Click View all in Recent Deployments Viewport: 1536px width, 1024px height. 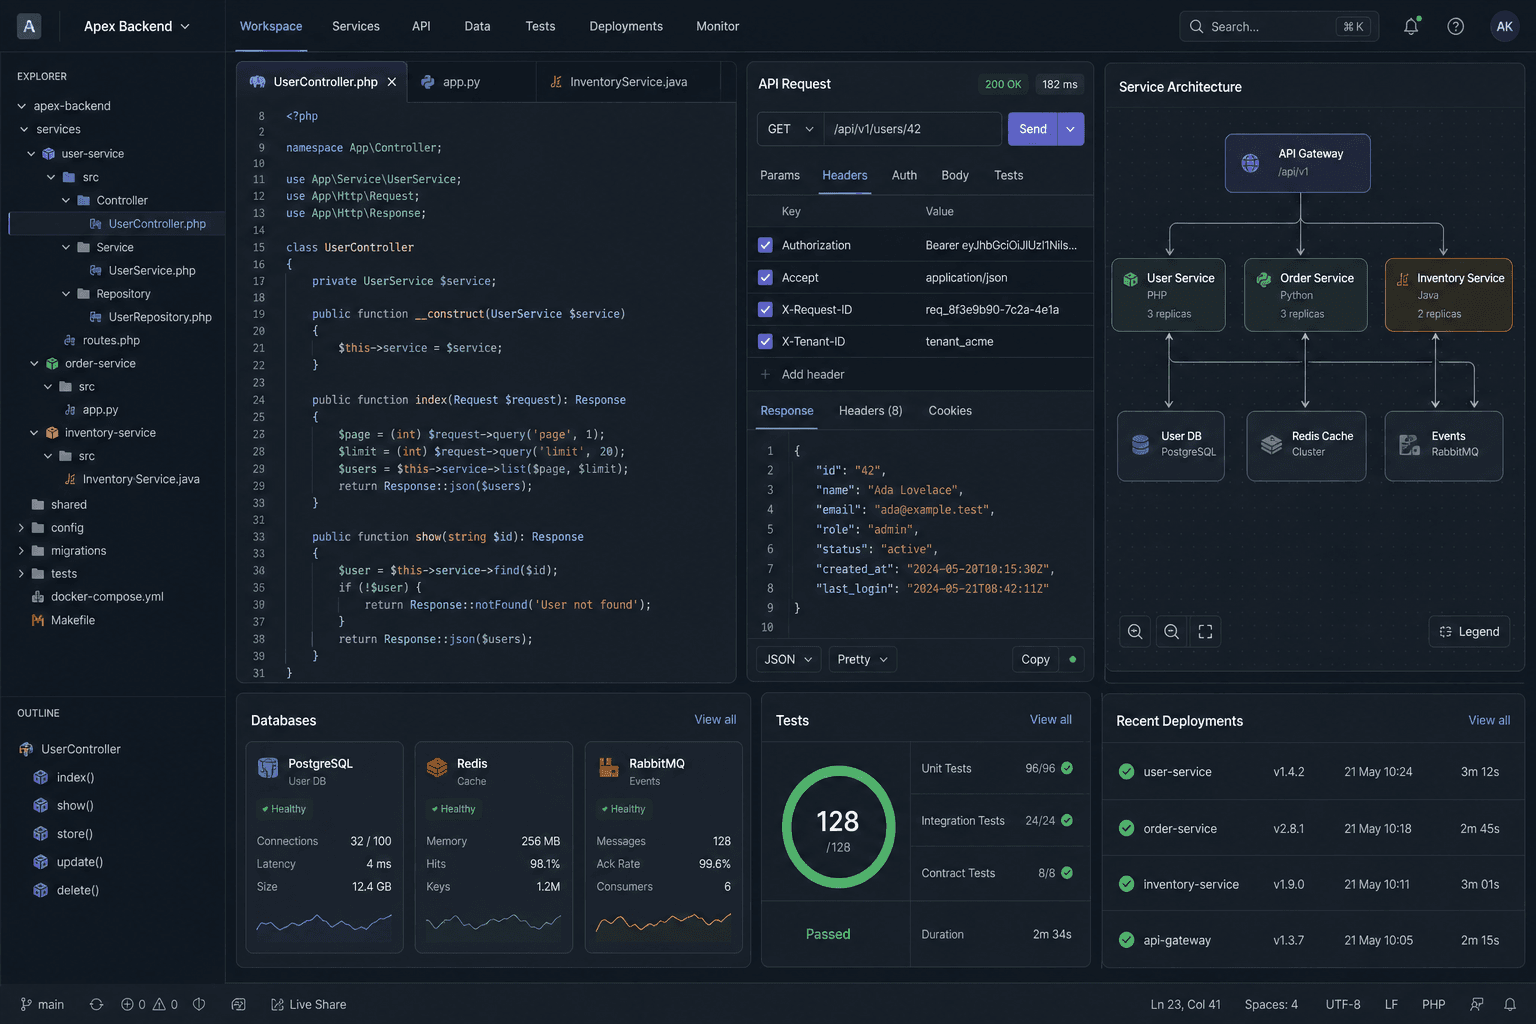pyautogui.click(x=1489, y=720)
